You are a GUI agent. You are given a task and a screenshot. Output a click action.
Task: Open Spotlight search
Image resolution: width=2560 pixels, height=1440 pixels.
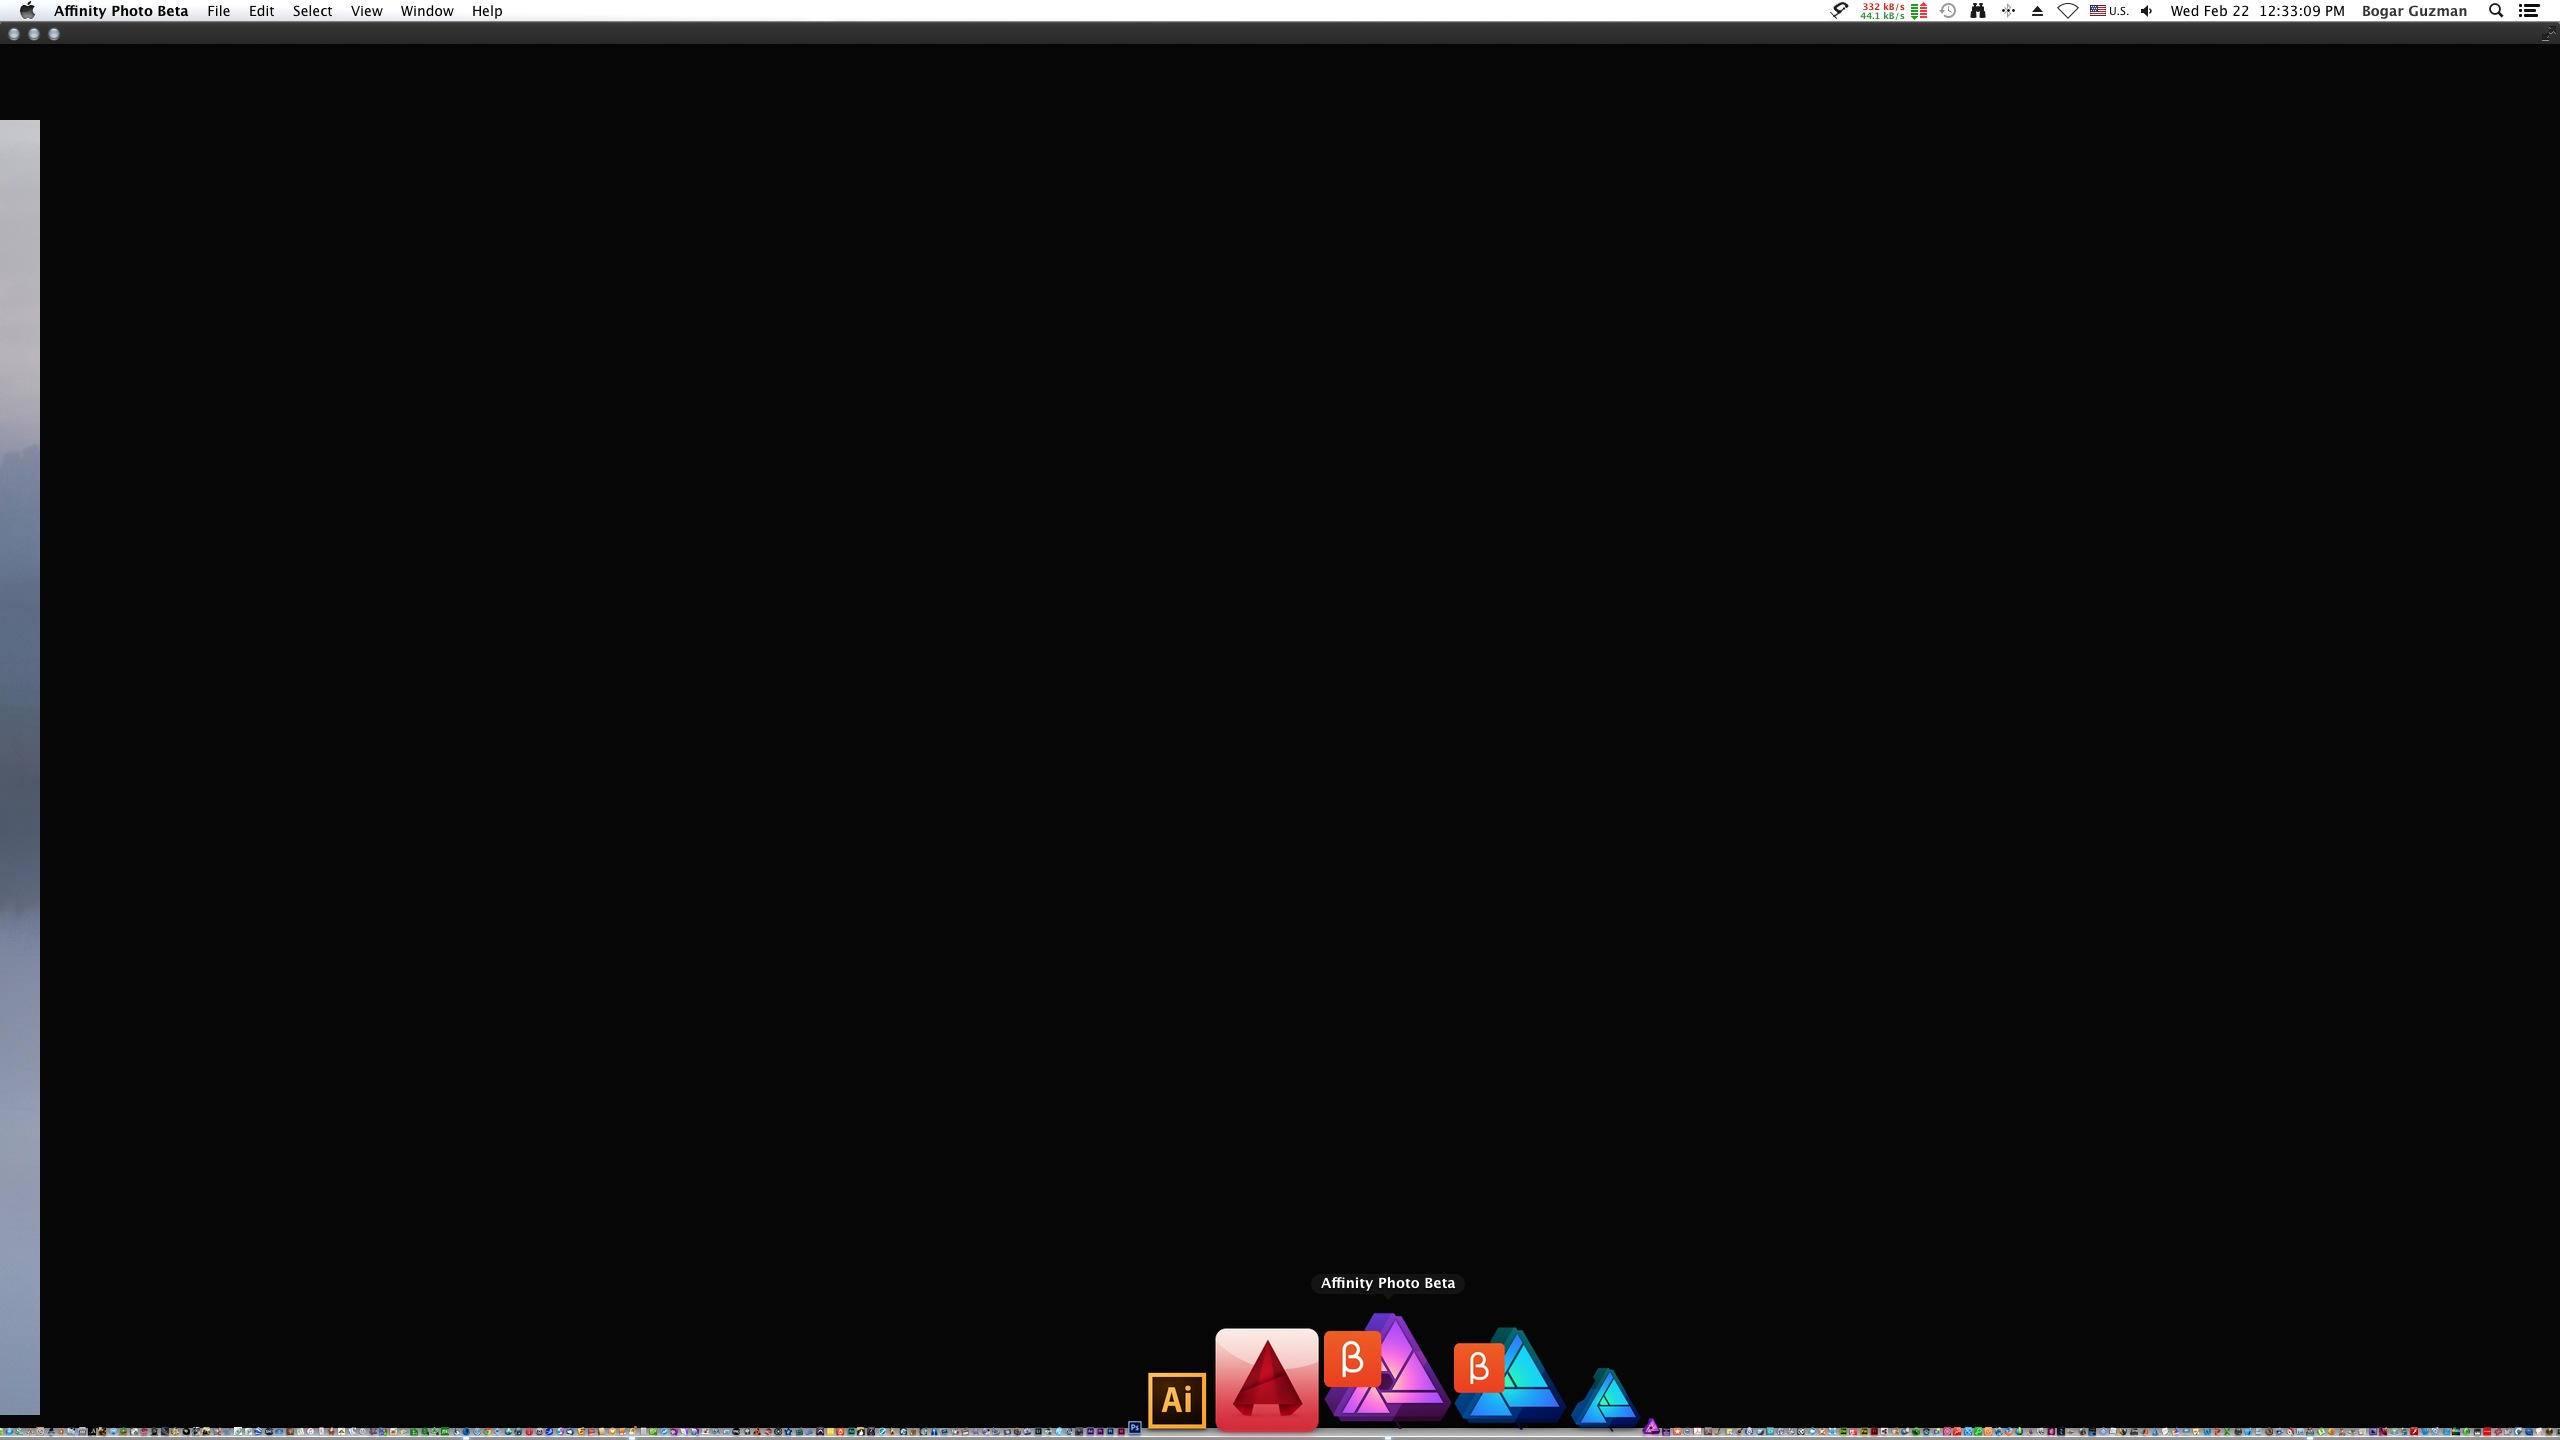2496,11
